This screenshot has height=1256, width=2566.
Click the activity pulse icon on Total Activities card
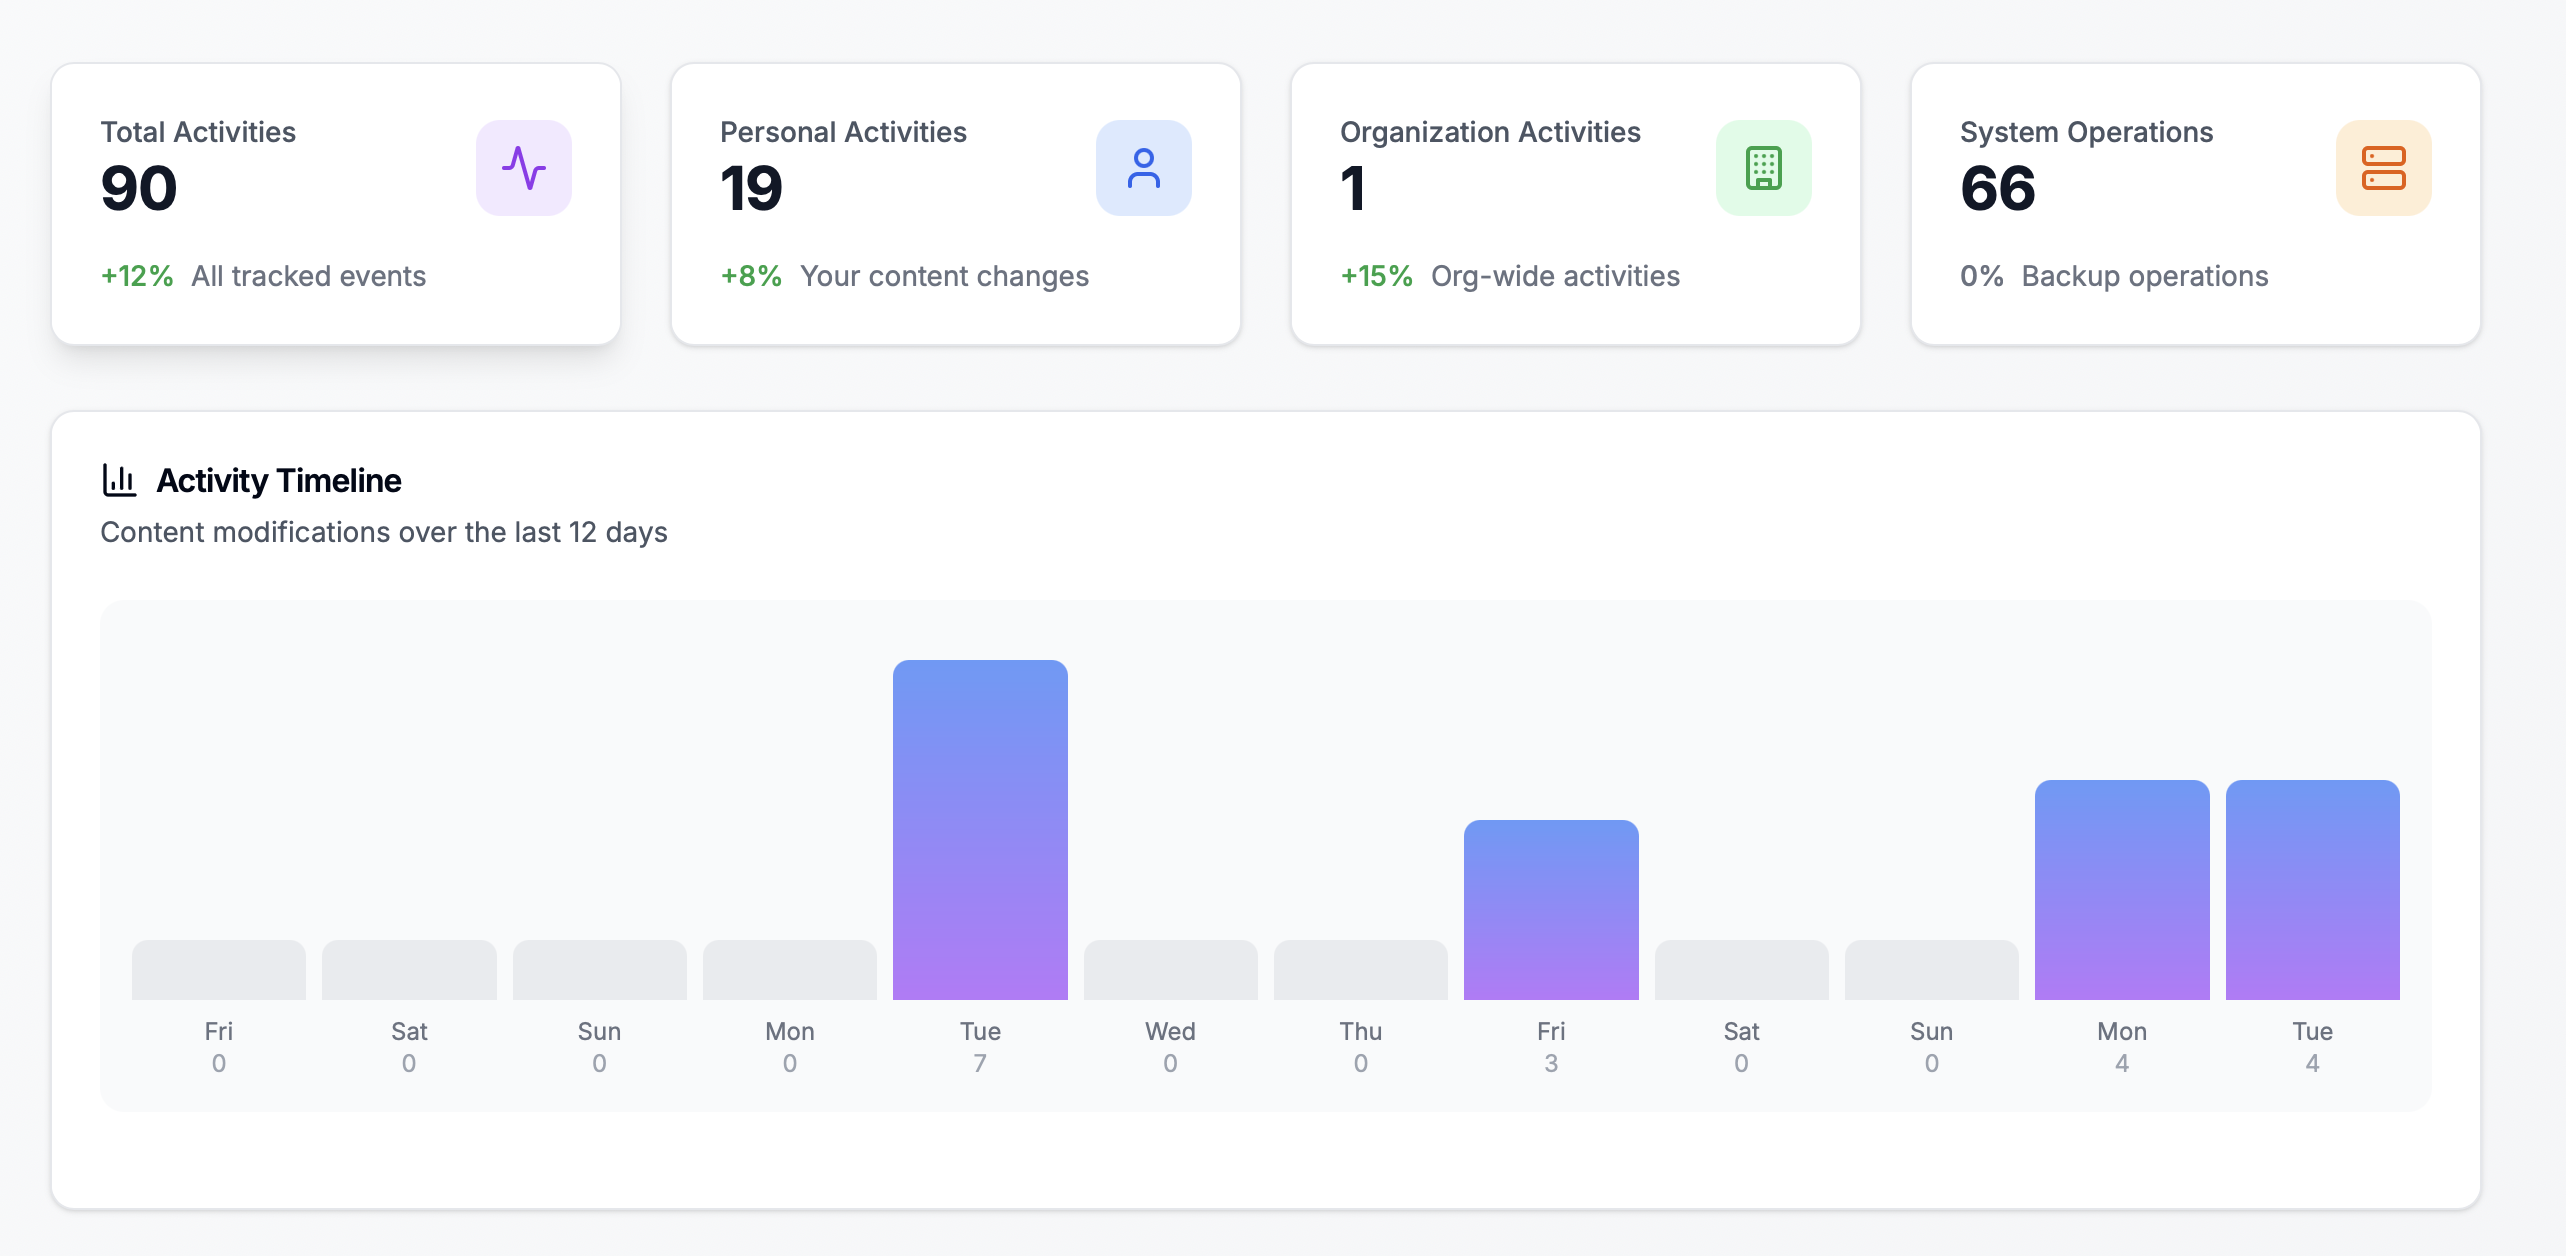click(525, 168)
